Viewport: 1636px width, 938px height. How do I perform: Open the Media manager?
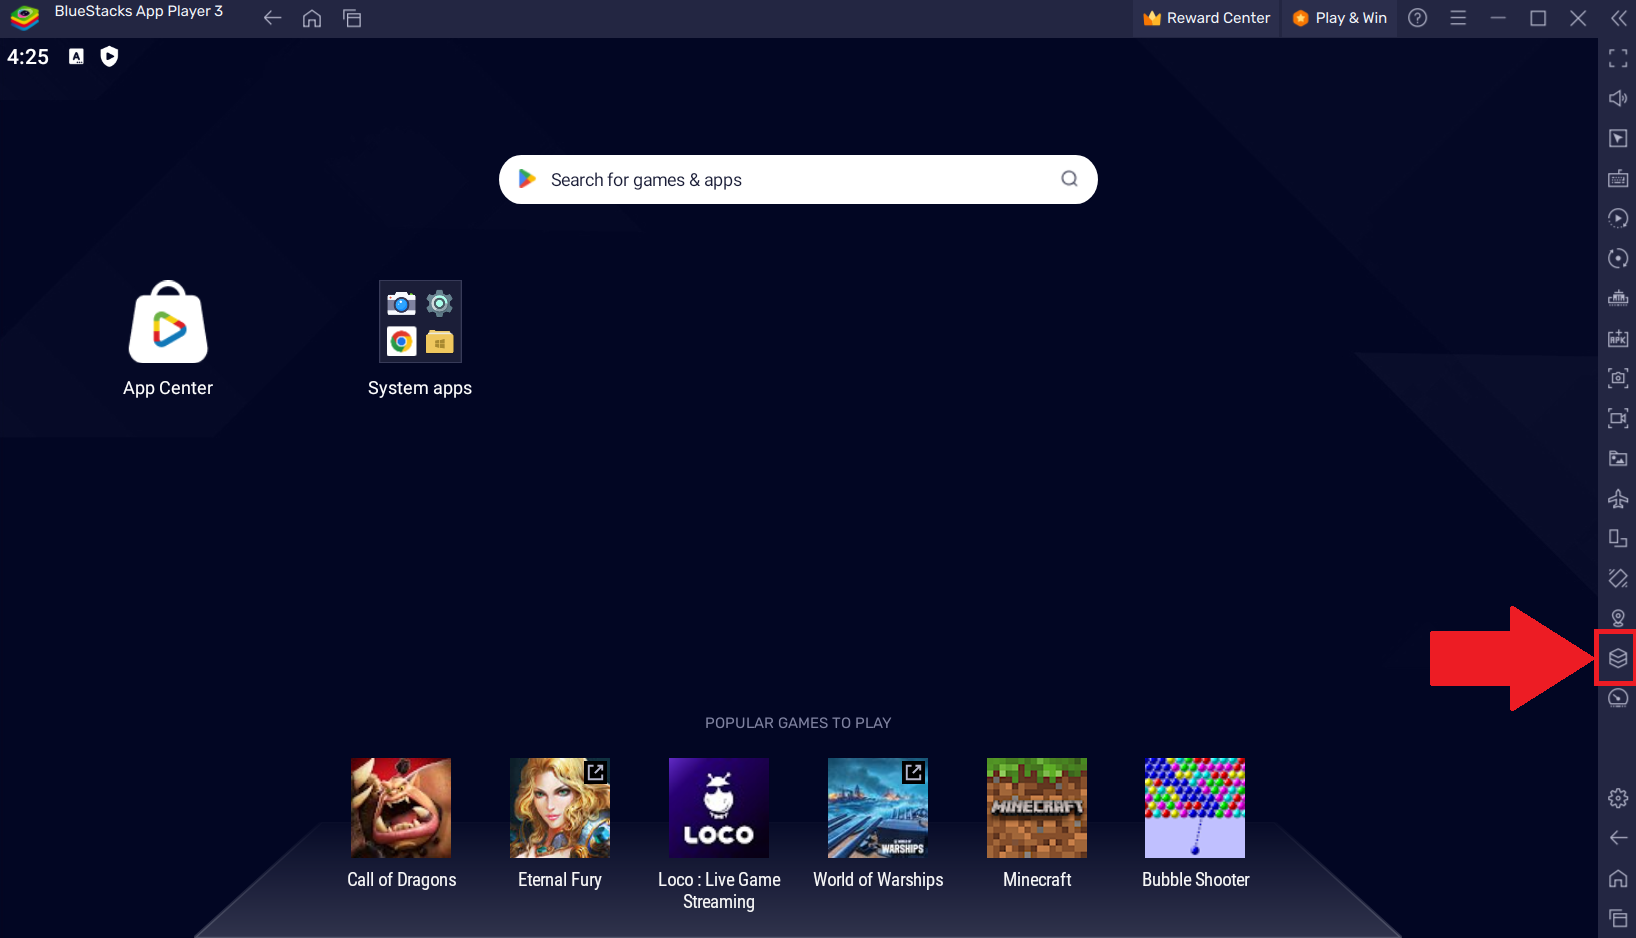click(x=1618, y=458)
